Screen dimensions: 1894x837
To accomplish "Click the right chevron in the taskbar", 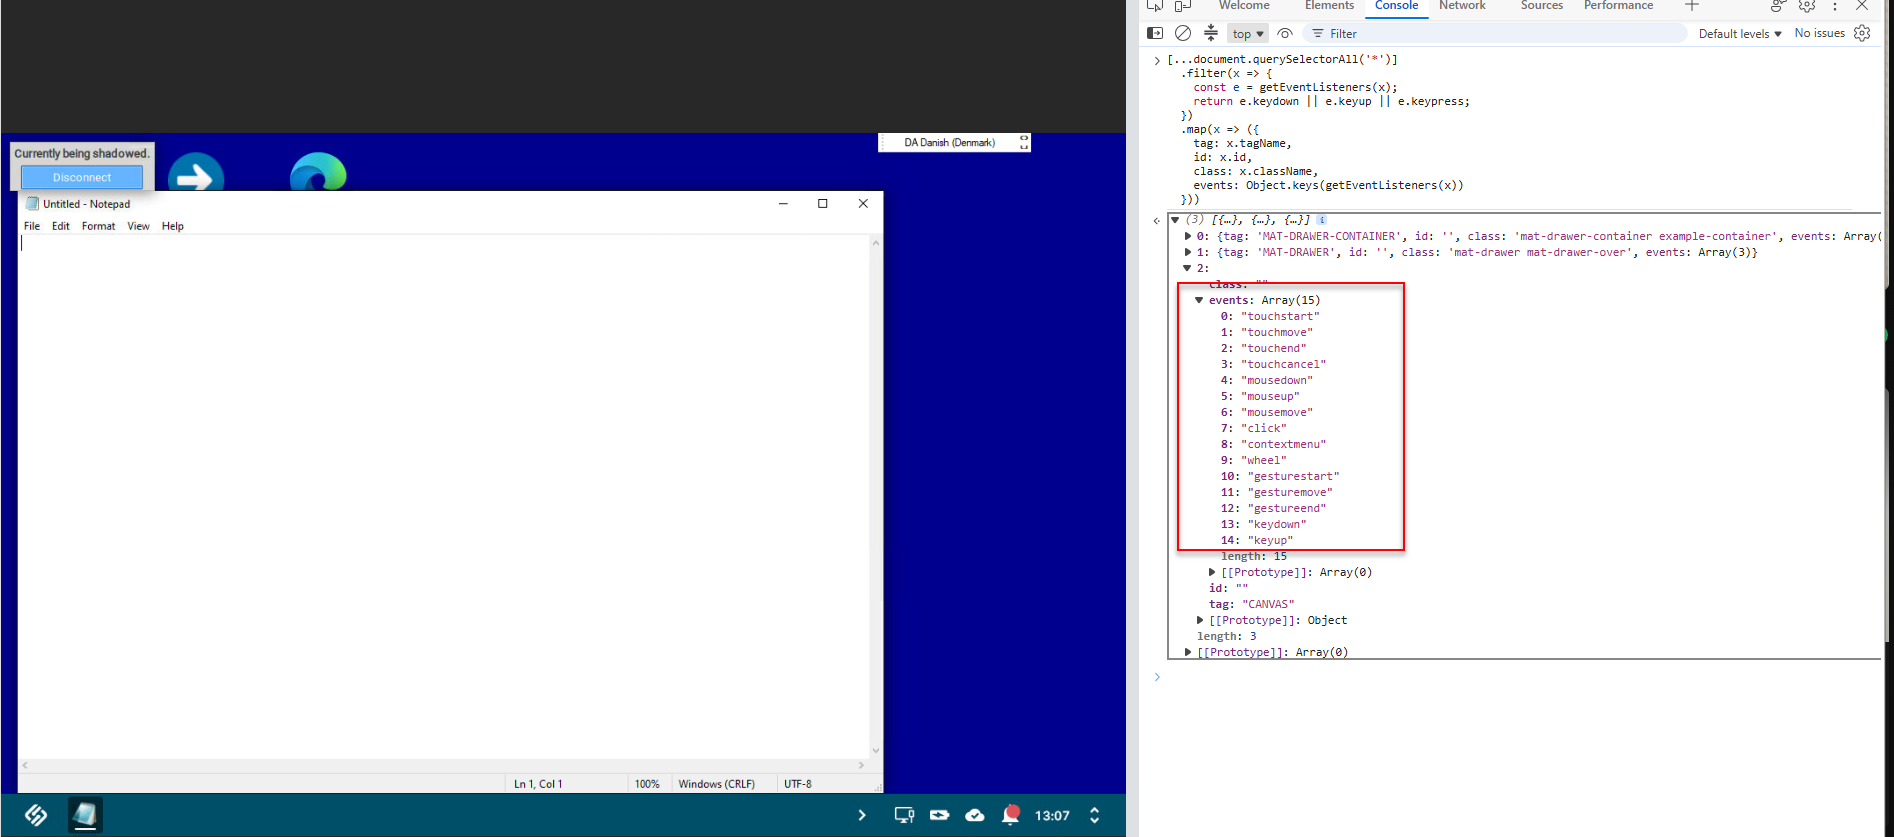I will click(862, 815).
